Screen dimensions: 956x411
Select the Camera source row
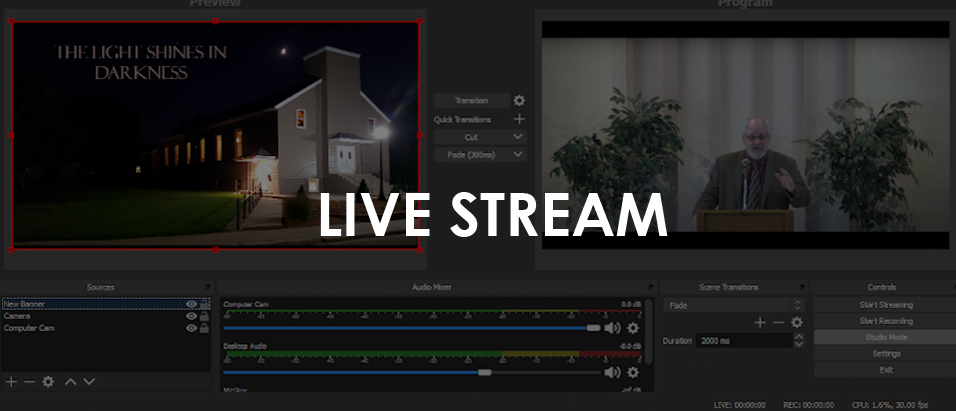click(x=106, y=316)
